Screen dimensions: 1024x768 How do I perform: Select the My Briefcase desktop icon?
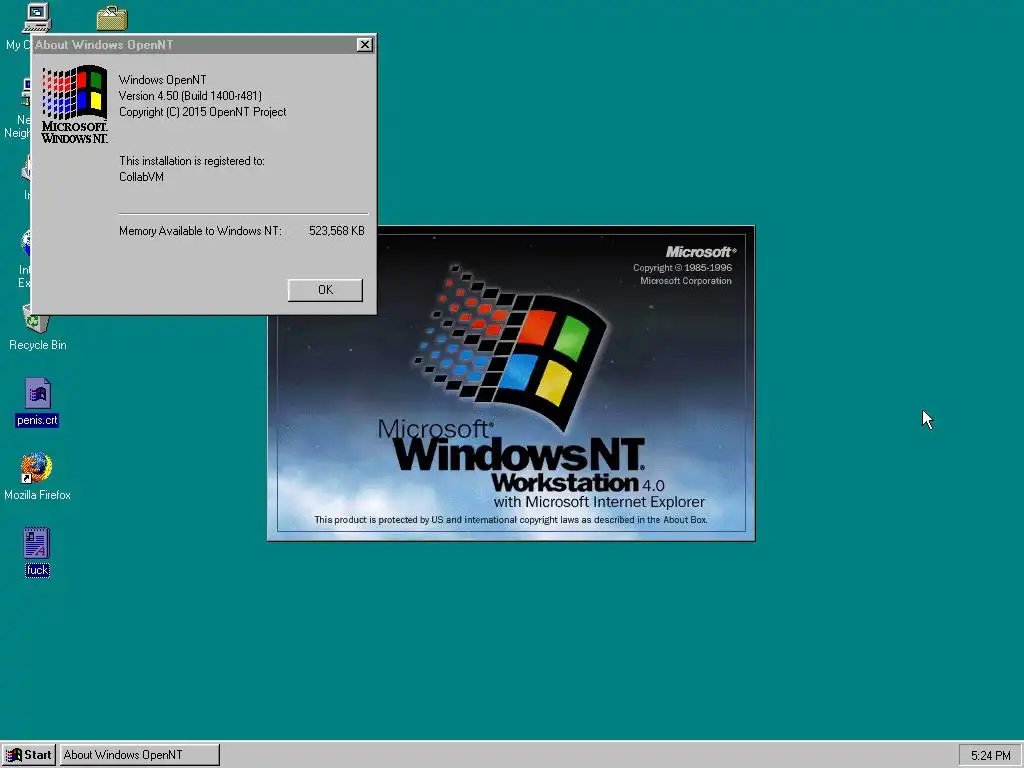click(112, 18)
